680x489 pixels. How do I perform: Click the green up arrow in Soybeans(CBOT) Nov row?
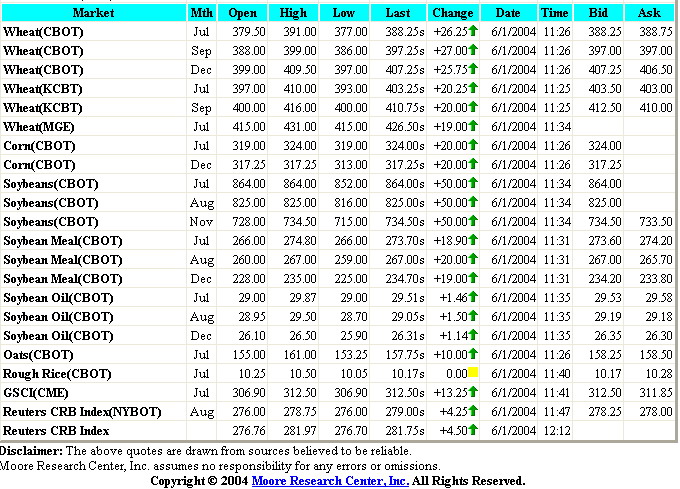473,220
